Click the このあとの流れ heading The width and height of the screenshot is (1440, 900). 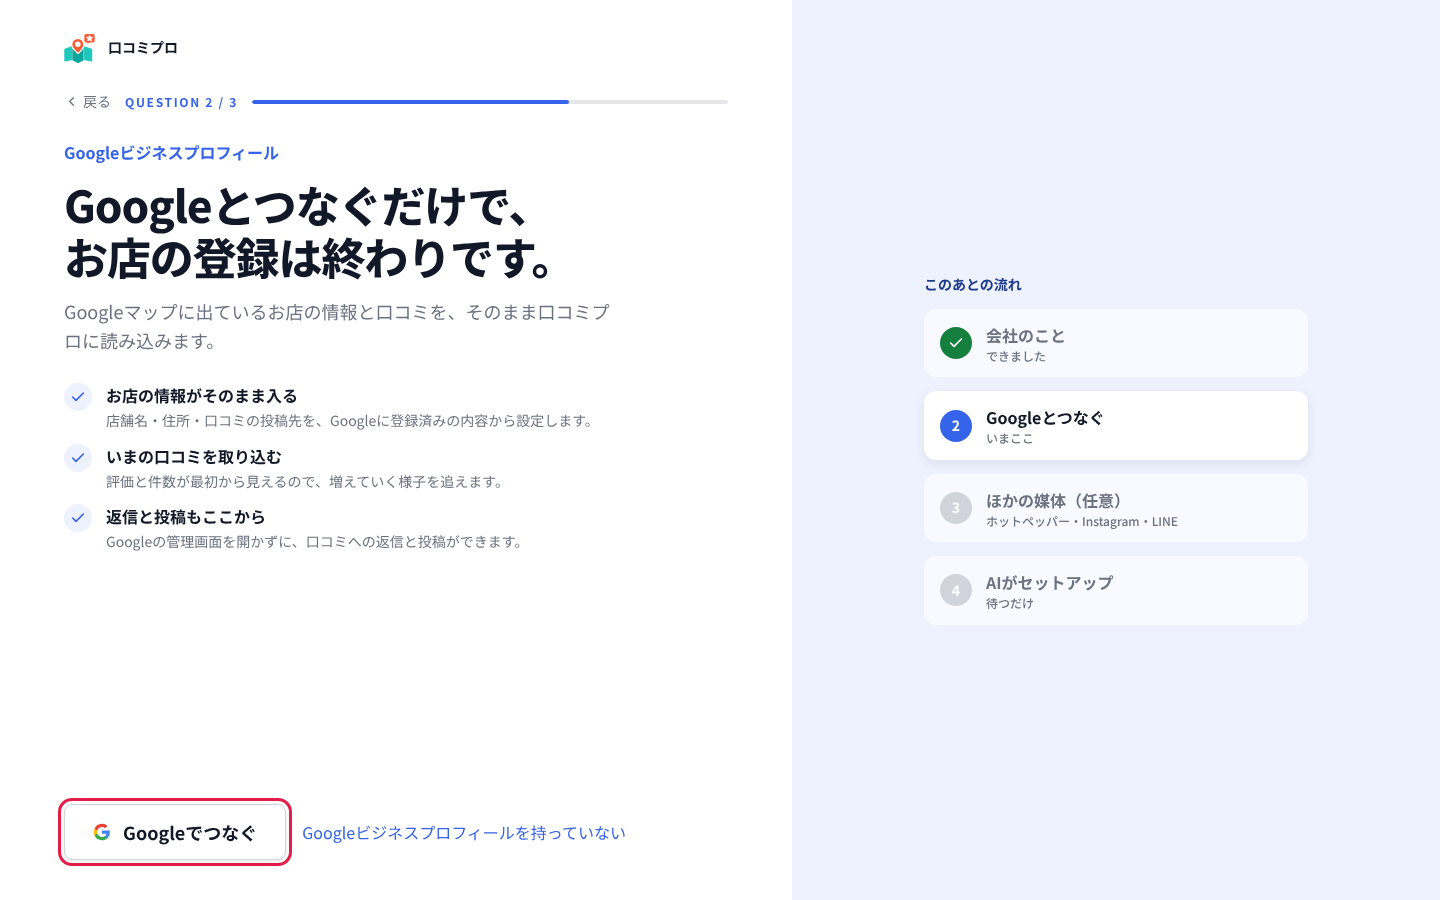coord(973,285)
